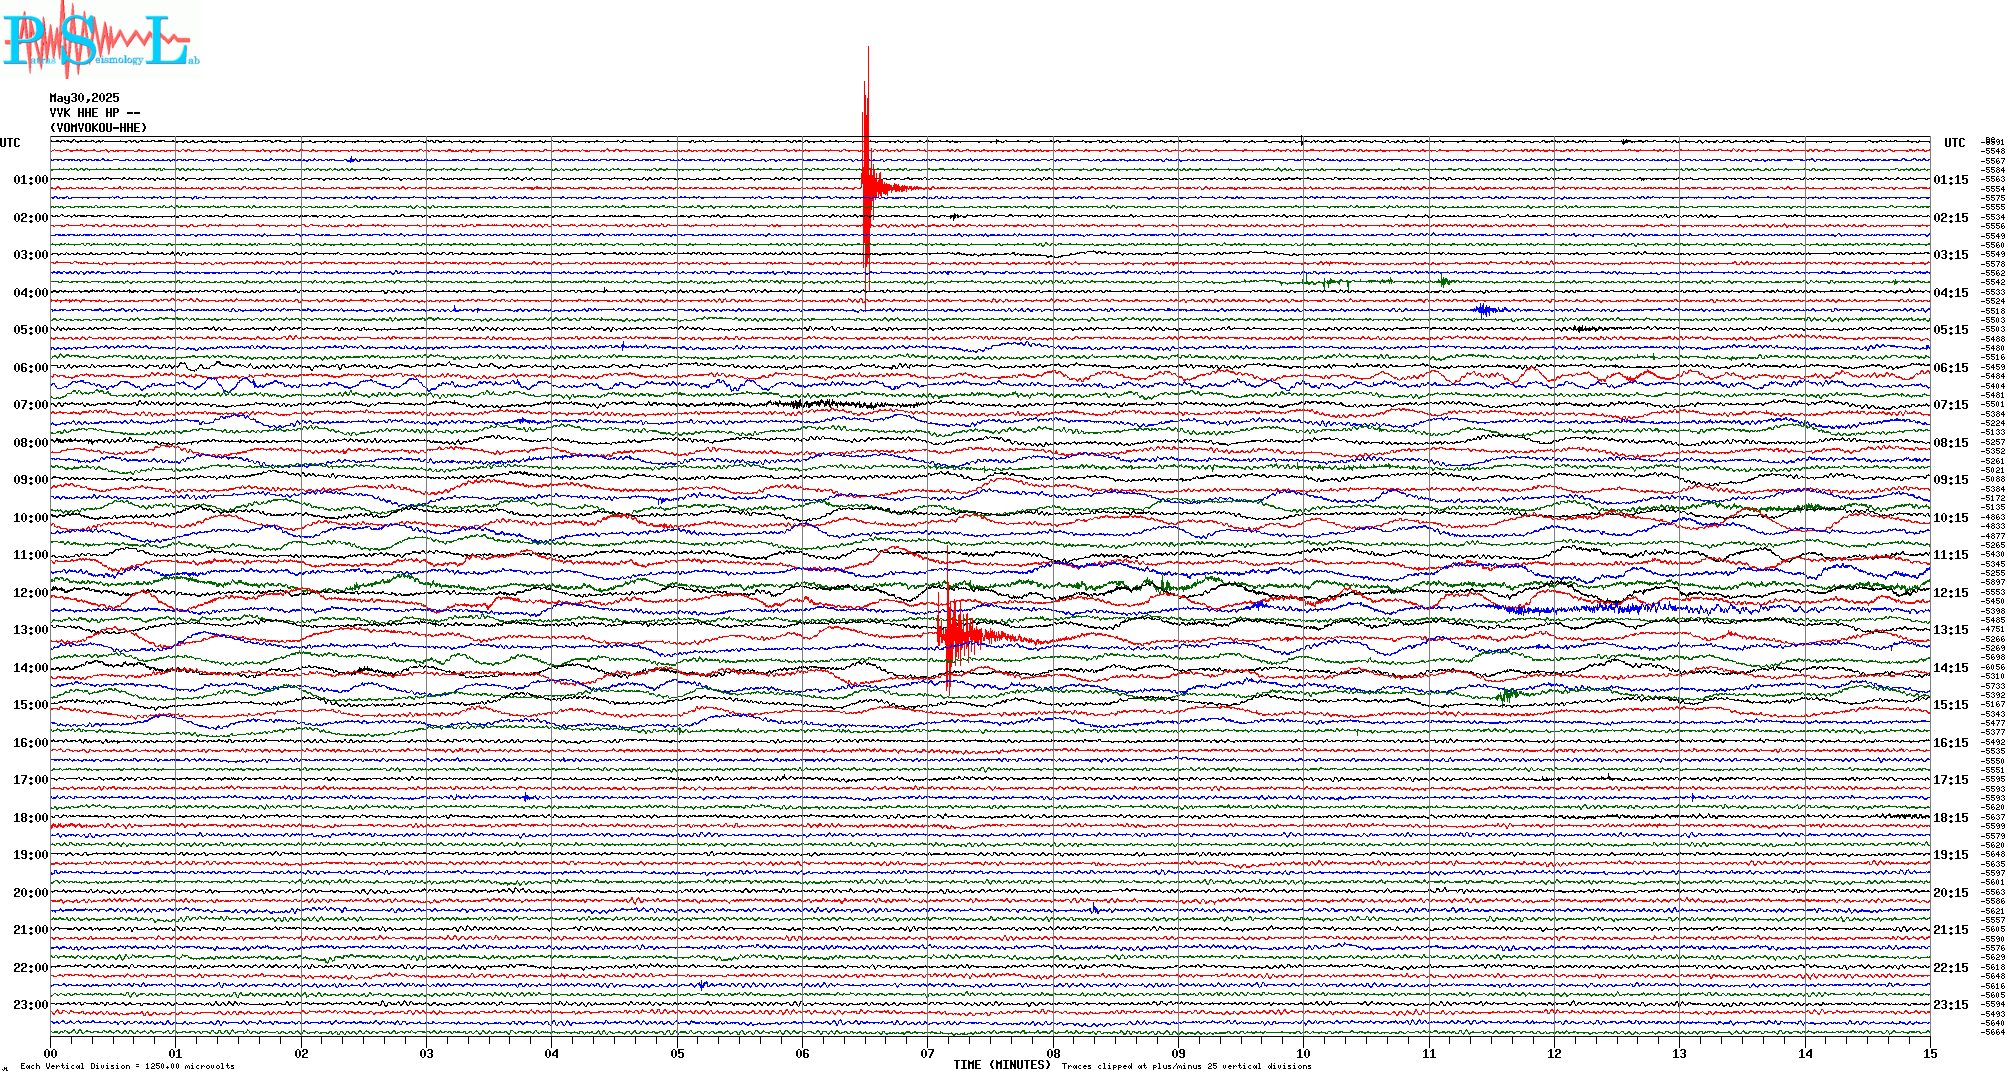The height and width of the screenshot is (1080, 2010).
Task: Click the traces clipped footnote text
Action: [x=1186, y=1066]
